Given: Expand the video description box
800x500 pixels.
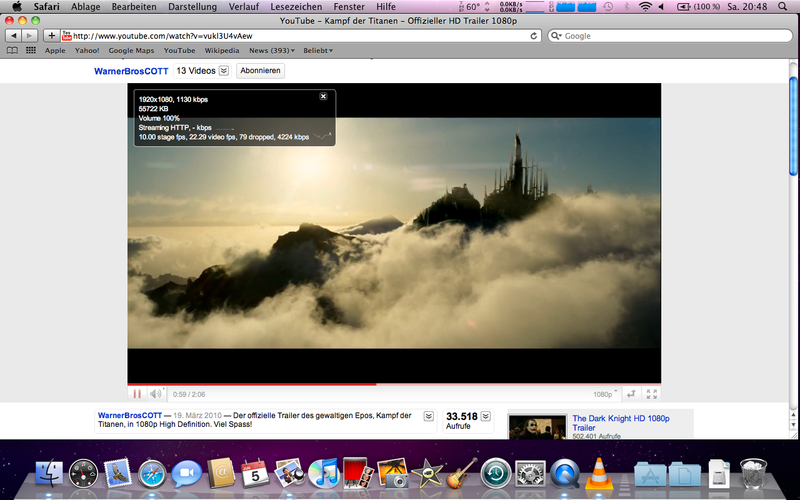Looking at the screenshot, I should click(x=429, y=416).
